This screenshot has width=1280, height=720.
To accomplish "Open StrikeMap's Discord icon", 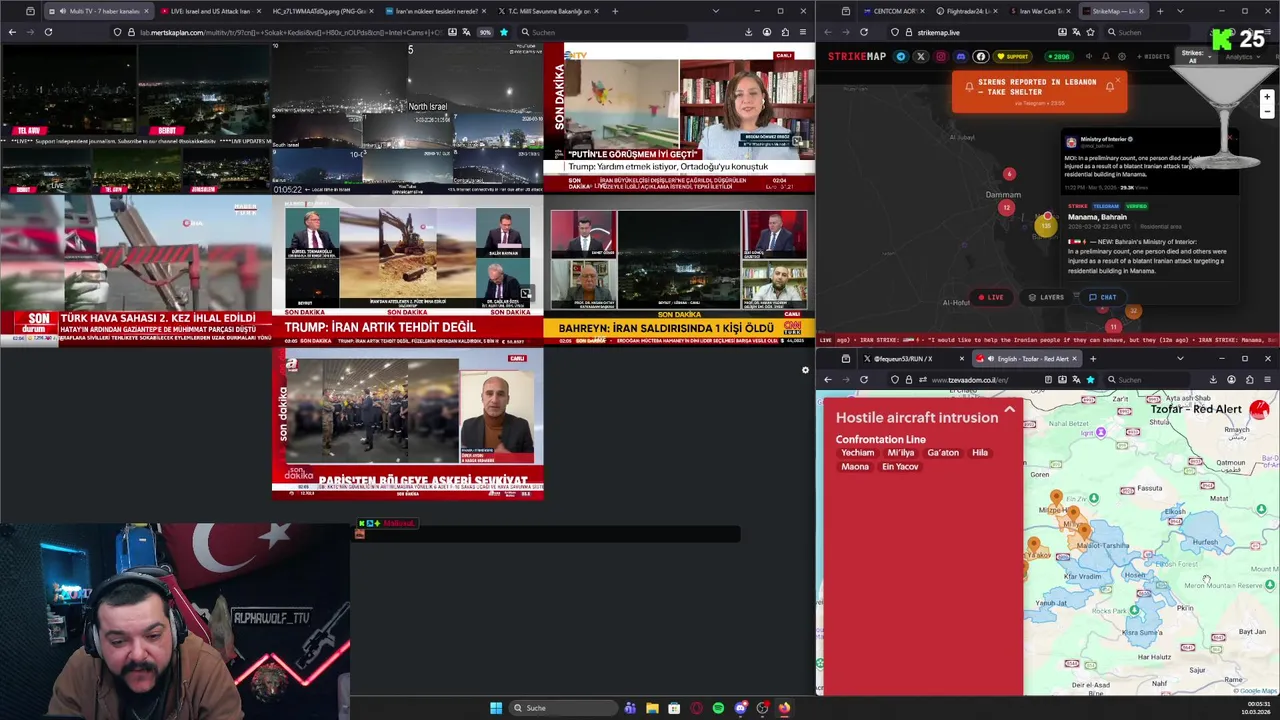I will tap(961, 56).
